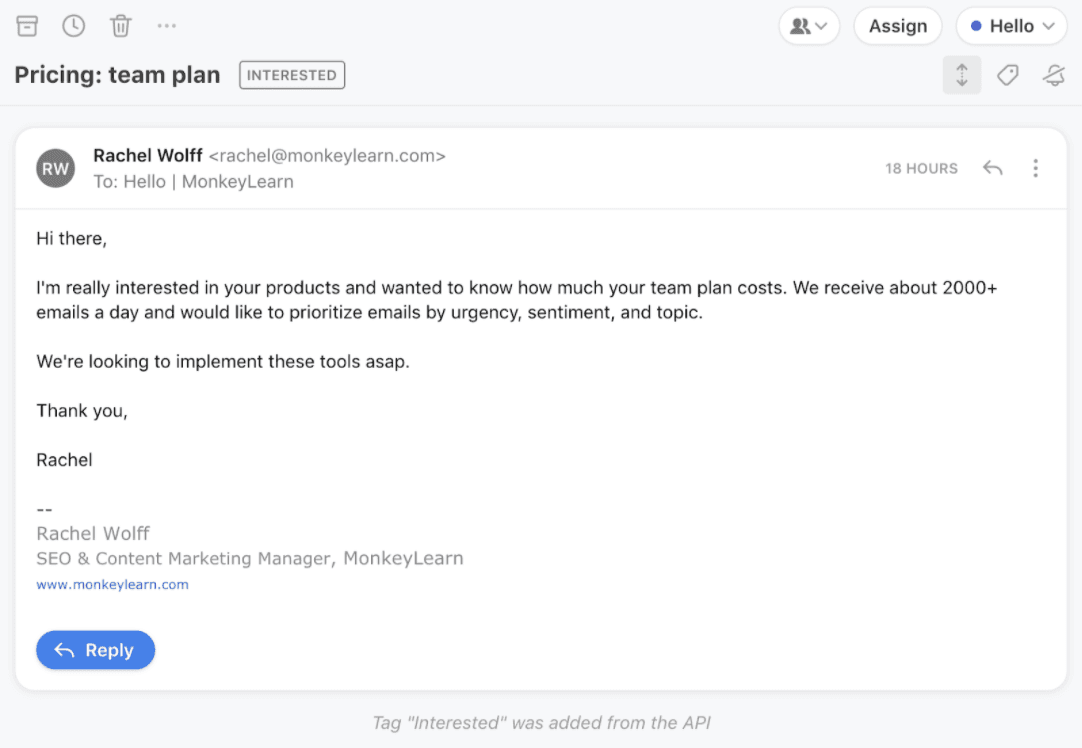
Task: Delete the conversation with the trash icon
Action: point(121,26)
